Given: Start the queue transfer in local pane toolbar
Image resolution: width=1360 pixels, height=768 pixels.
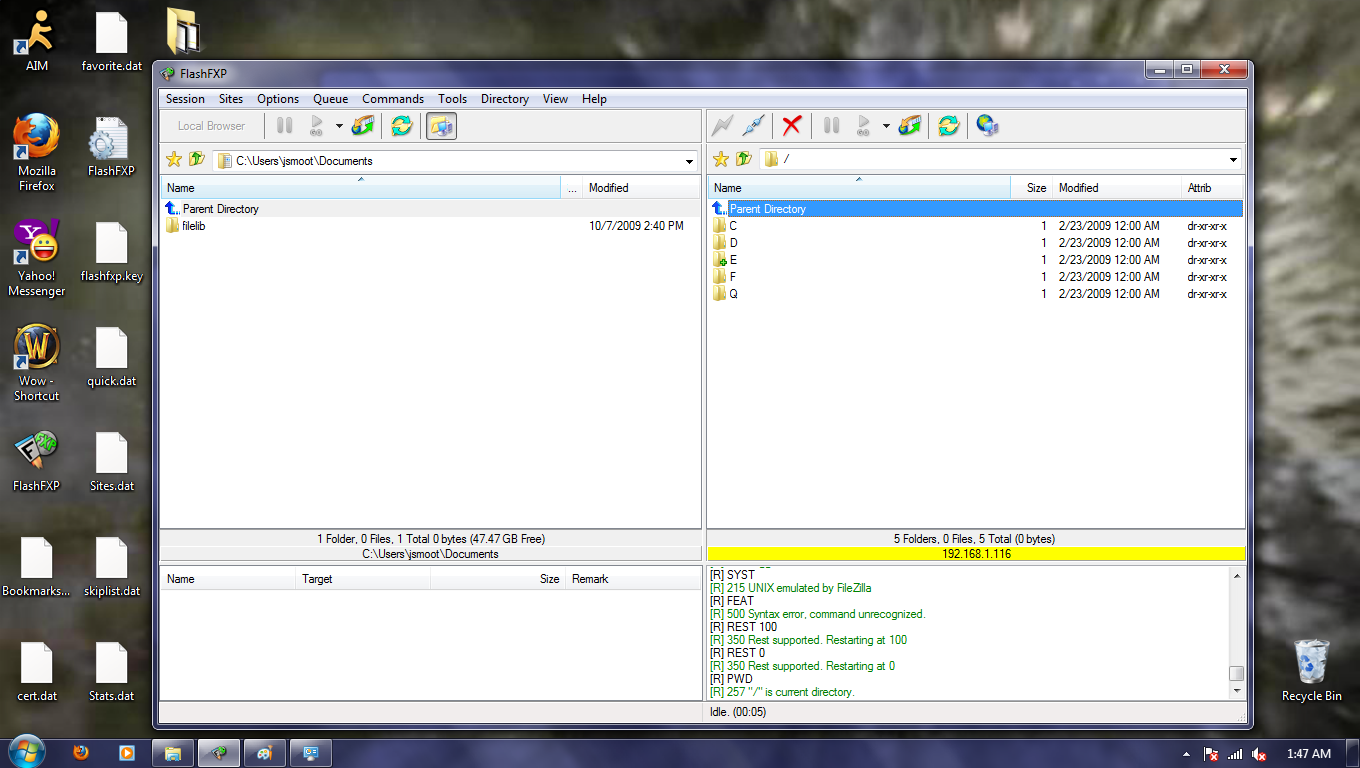Looking at the screenshot, I should [317, 126].
